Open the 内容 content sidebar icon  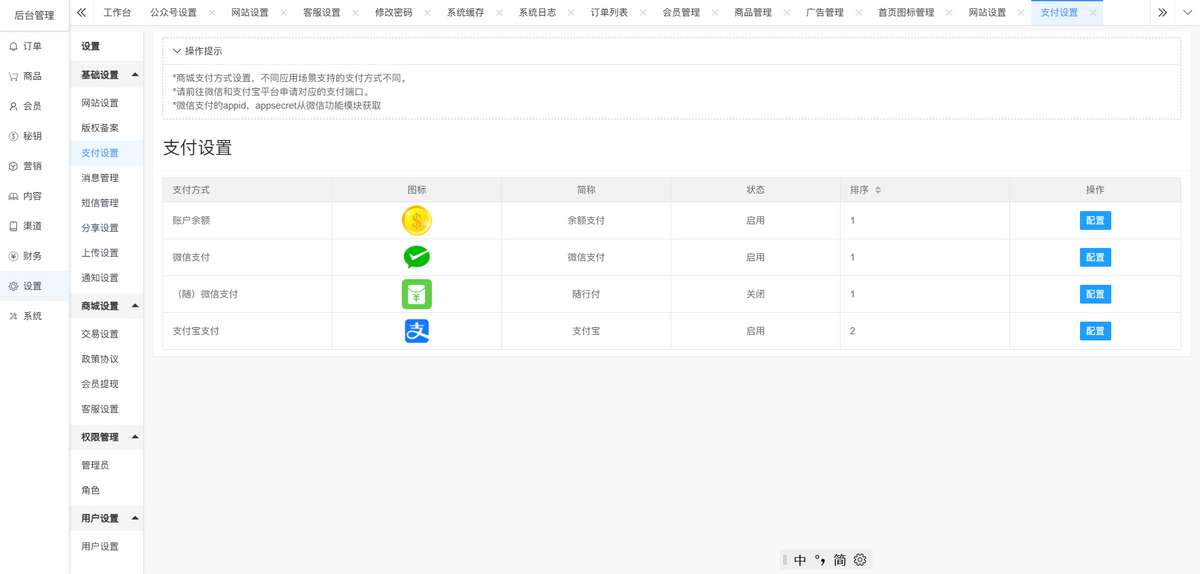pos(13,196)
